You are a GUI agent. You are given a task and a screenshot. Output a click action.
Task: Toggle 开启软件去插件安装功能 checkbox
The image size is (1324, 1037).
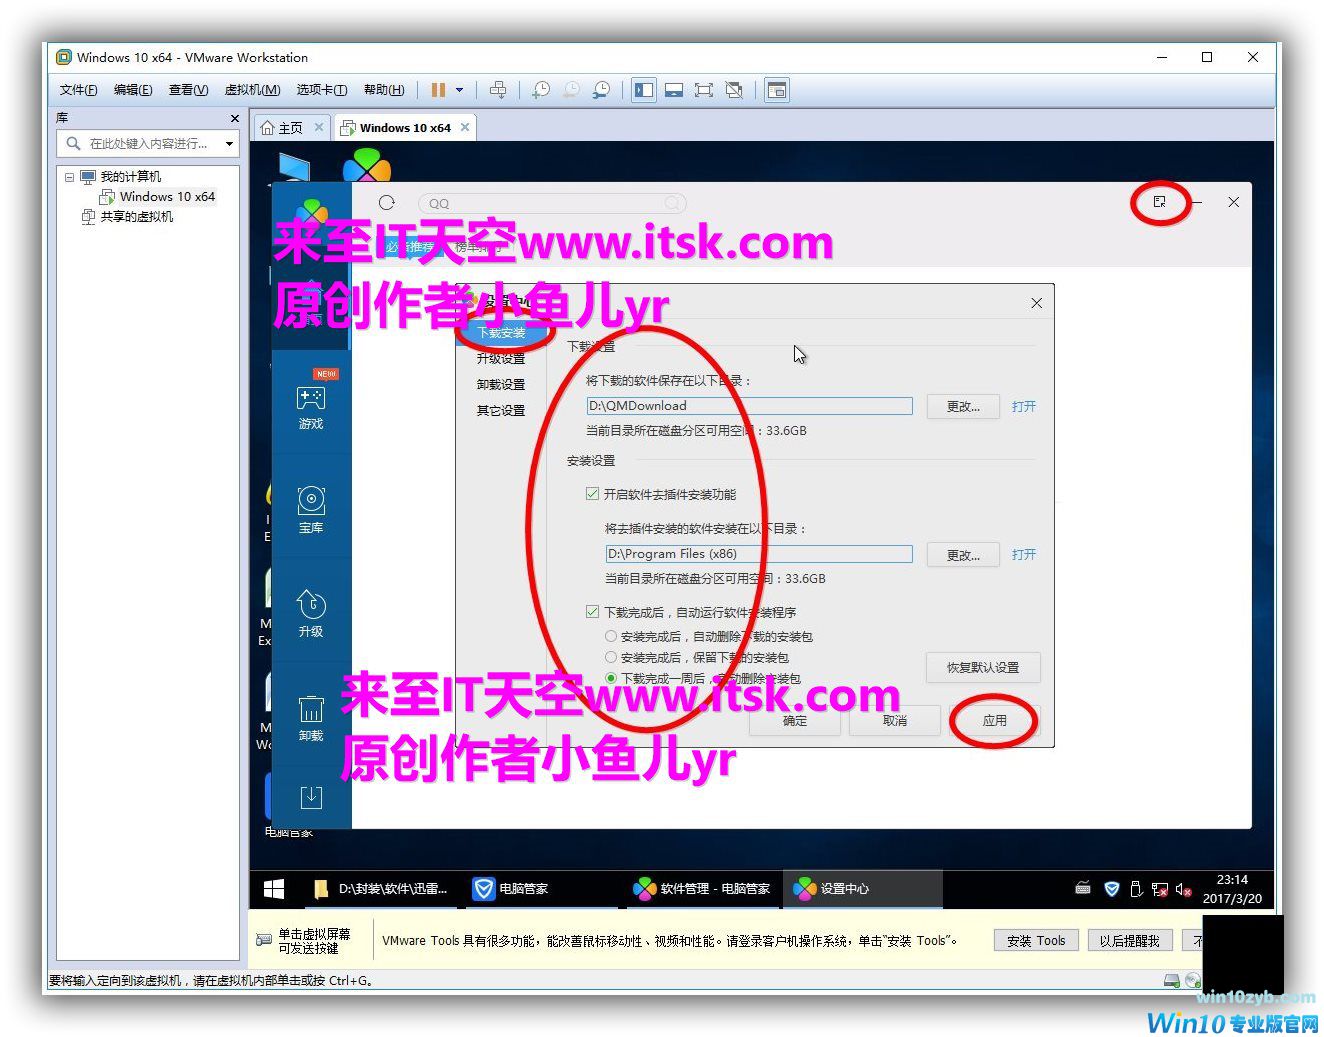593,494
